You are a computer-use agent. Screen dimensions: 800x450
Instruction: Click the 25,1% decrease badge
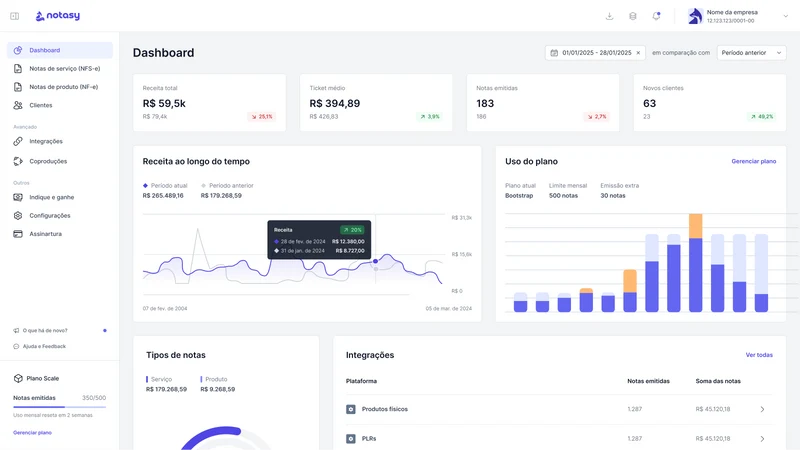pyautogui.click(x=262, y=117)
